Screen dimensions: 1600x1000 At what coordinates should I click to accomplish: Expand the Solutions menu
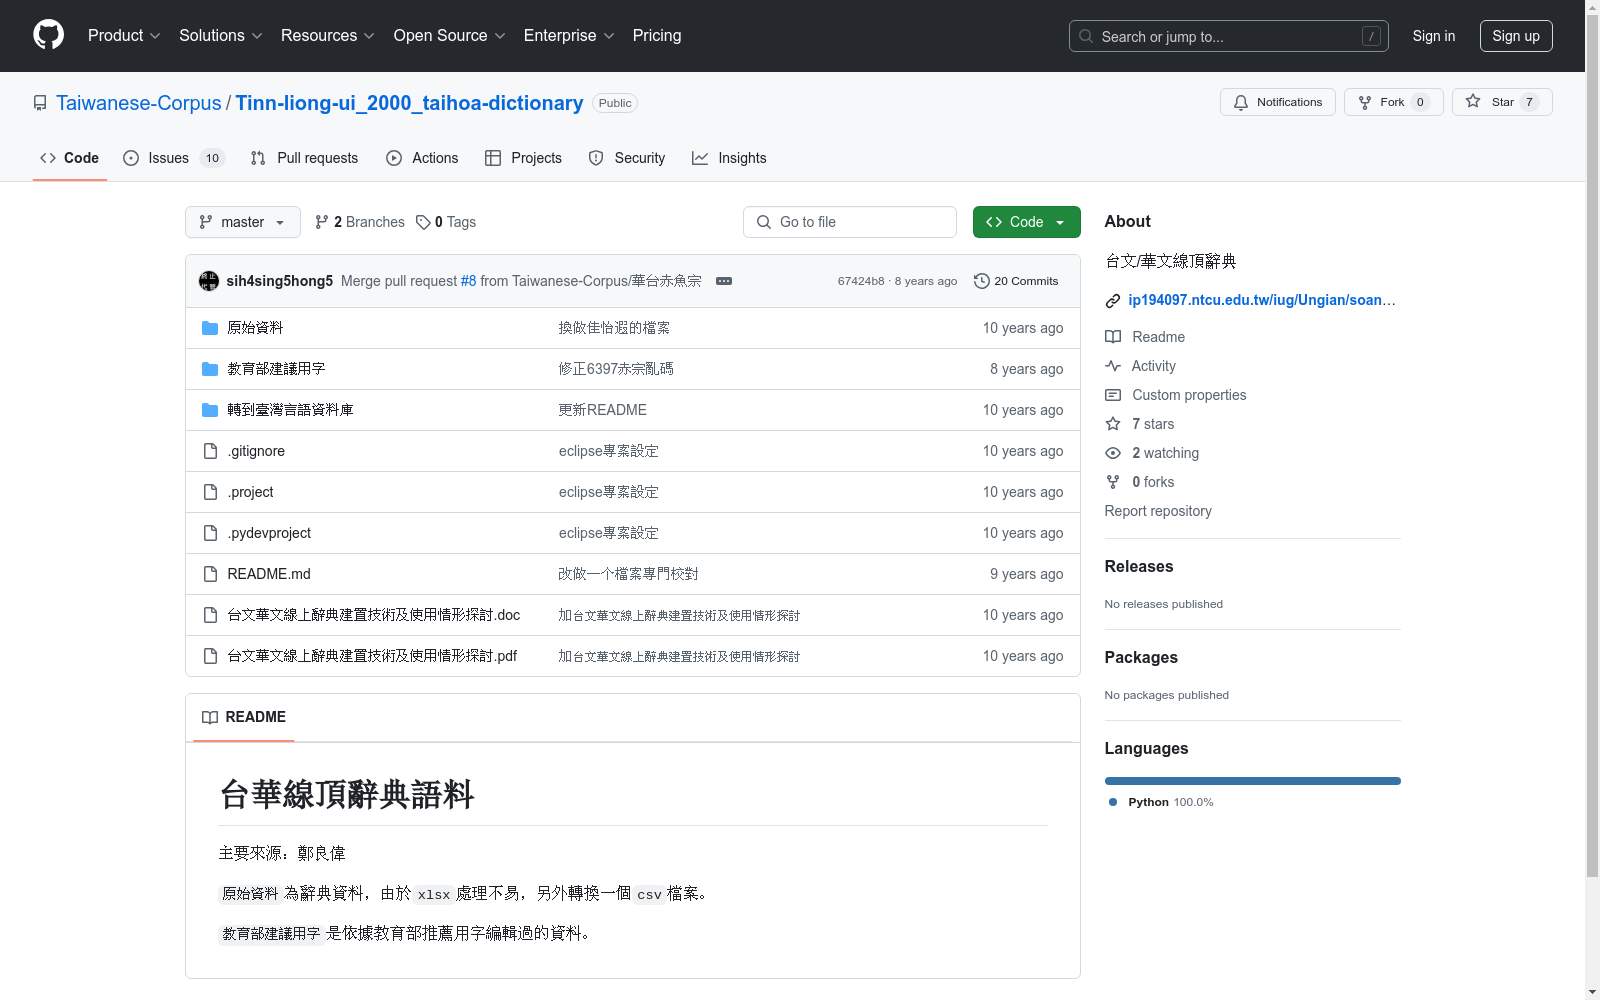click(221, 35)
